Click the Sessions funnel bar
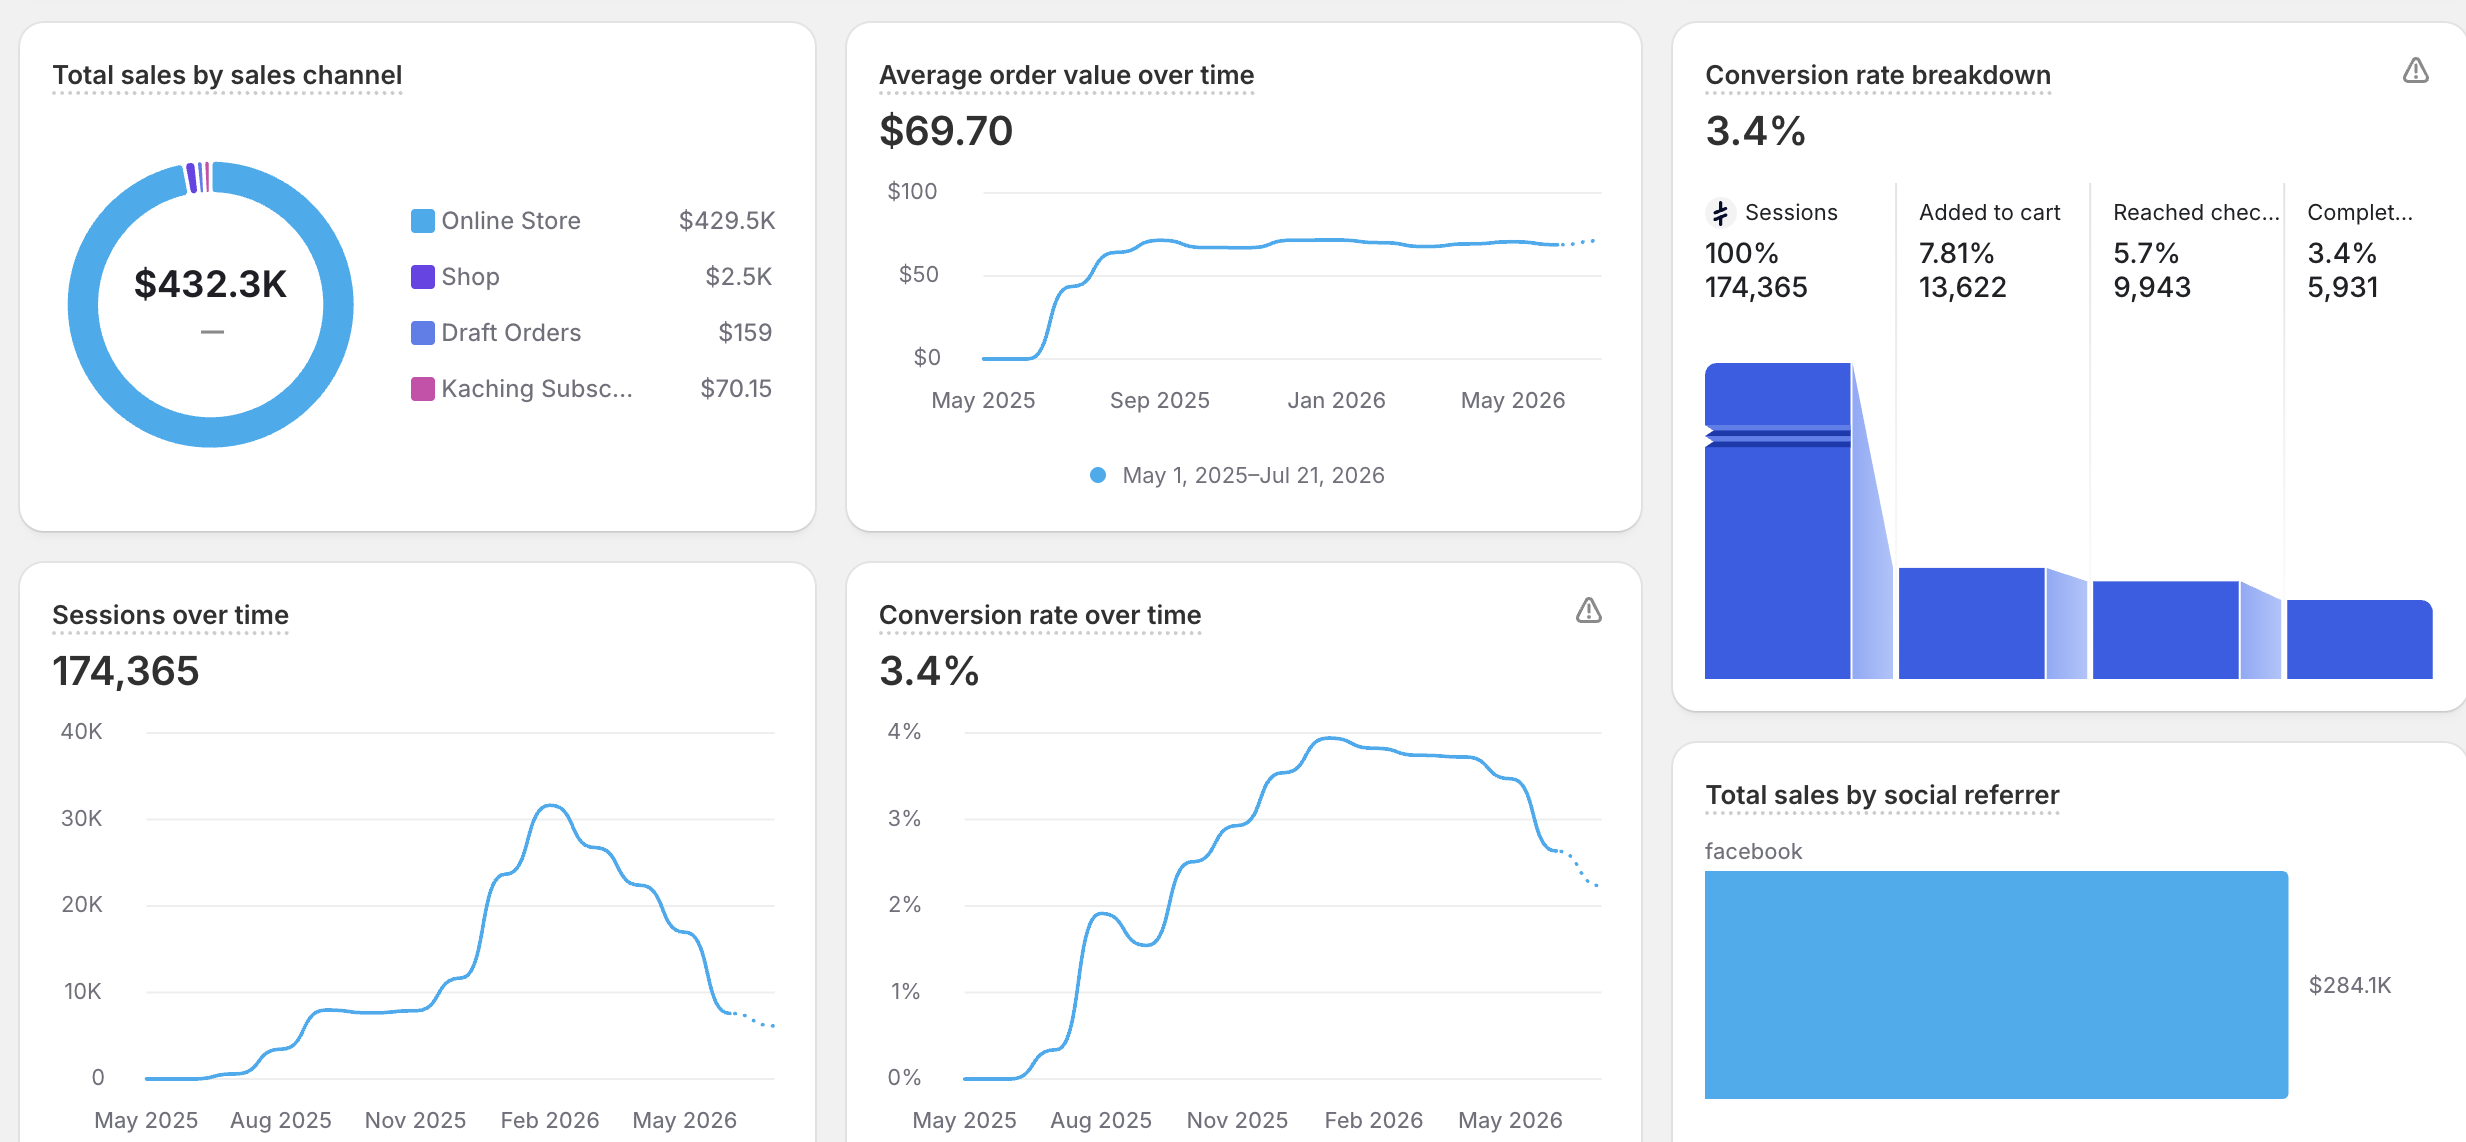2466x1142 pixels. (1777, 521)
